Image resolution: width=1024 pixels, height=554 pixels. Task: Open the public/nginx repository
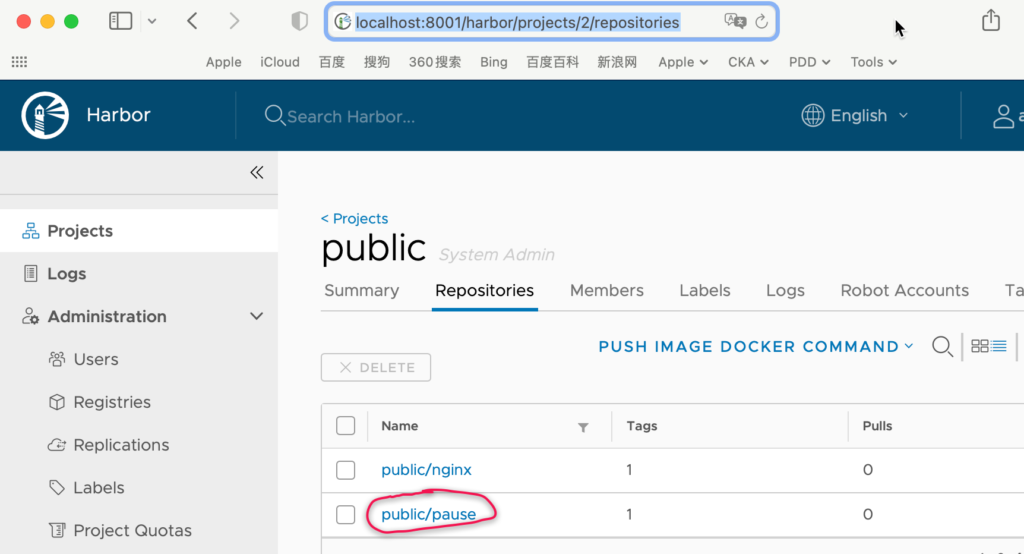[x=426, y=470]
